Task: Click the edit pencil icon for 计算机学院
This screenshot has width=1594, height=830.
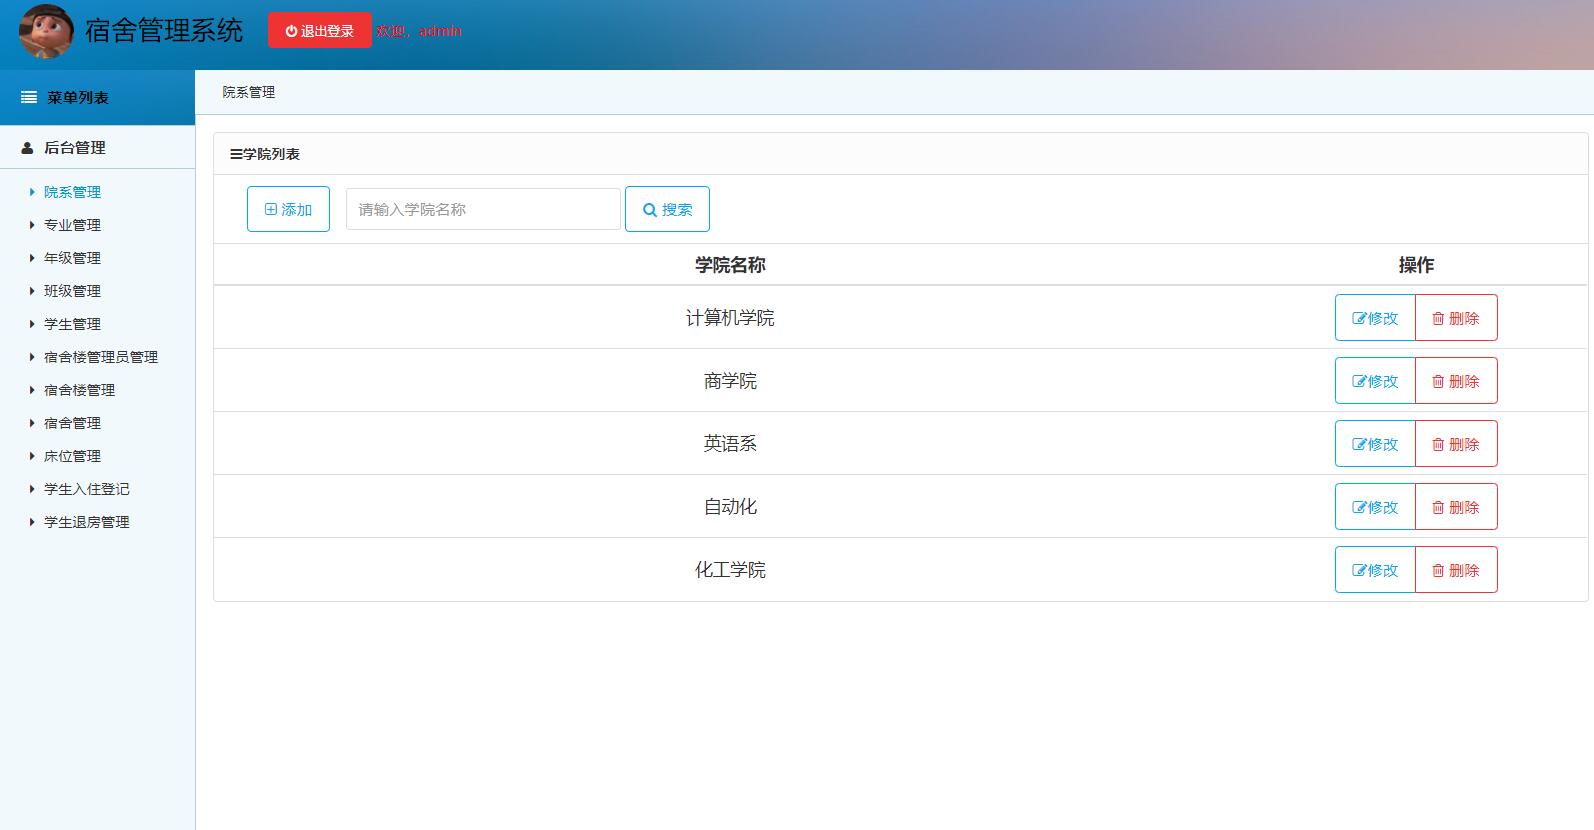Action: coord(1359,318)
